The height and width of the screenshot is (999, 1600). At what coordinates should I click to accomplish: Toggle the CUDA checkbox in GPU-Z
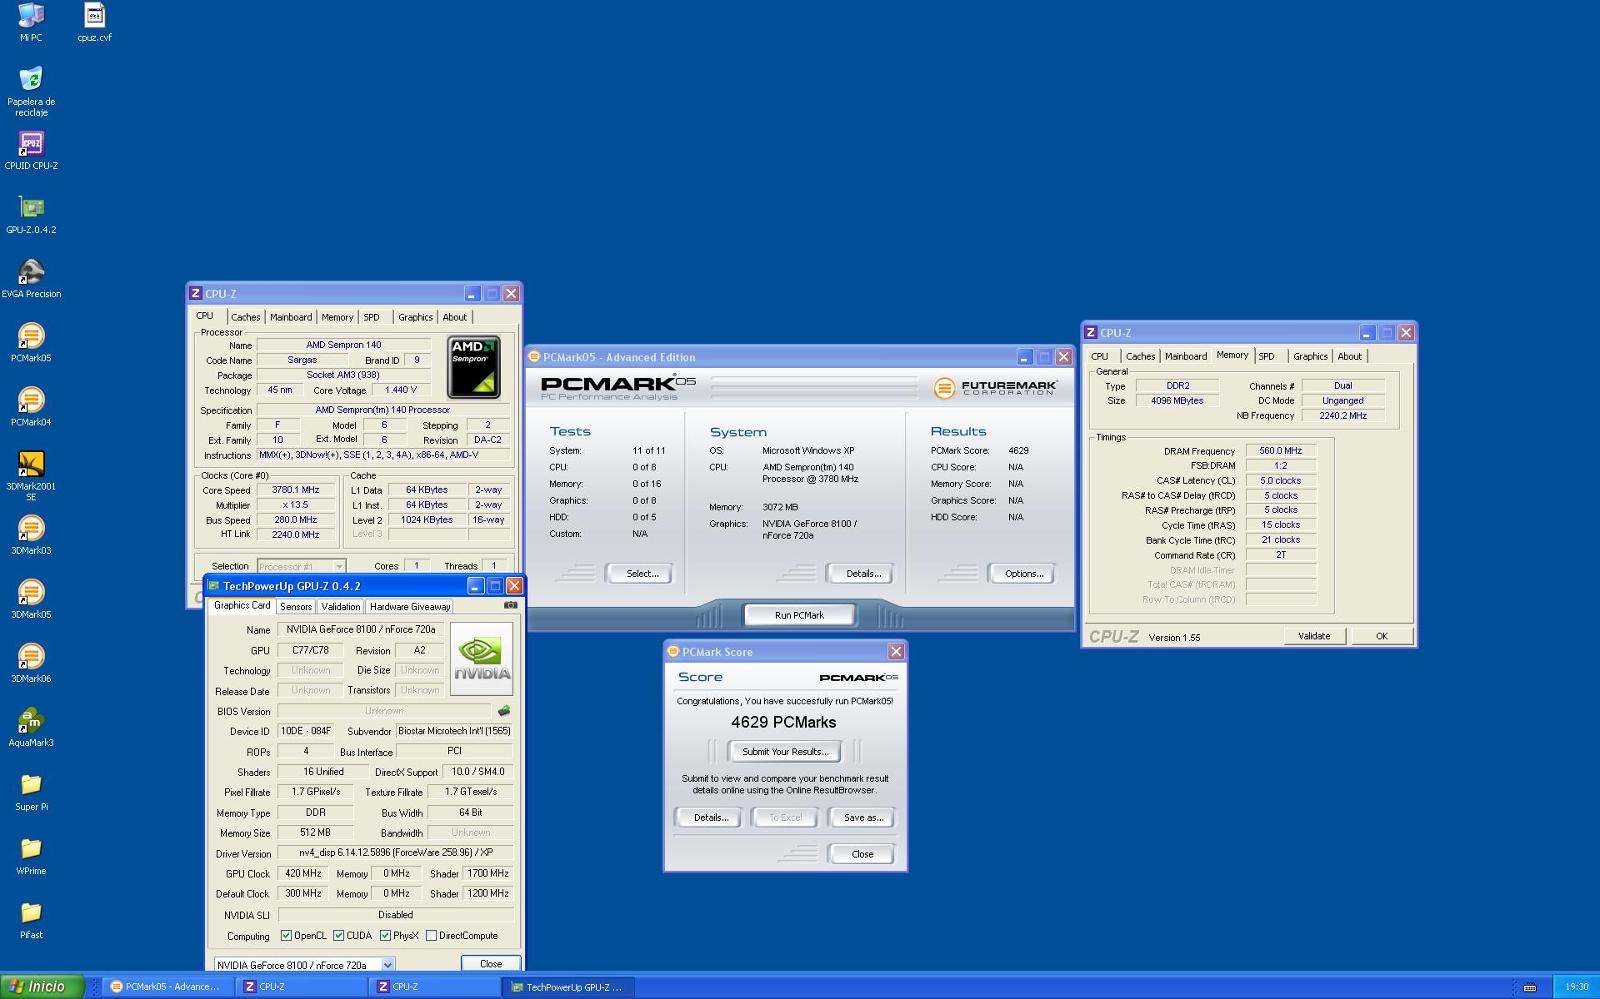339,936
